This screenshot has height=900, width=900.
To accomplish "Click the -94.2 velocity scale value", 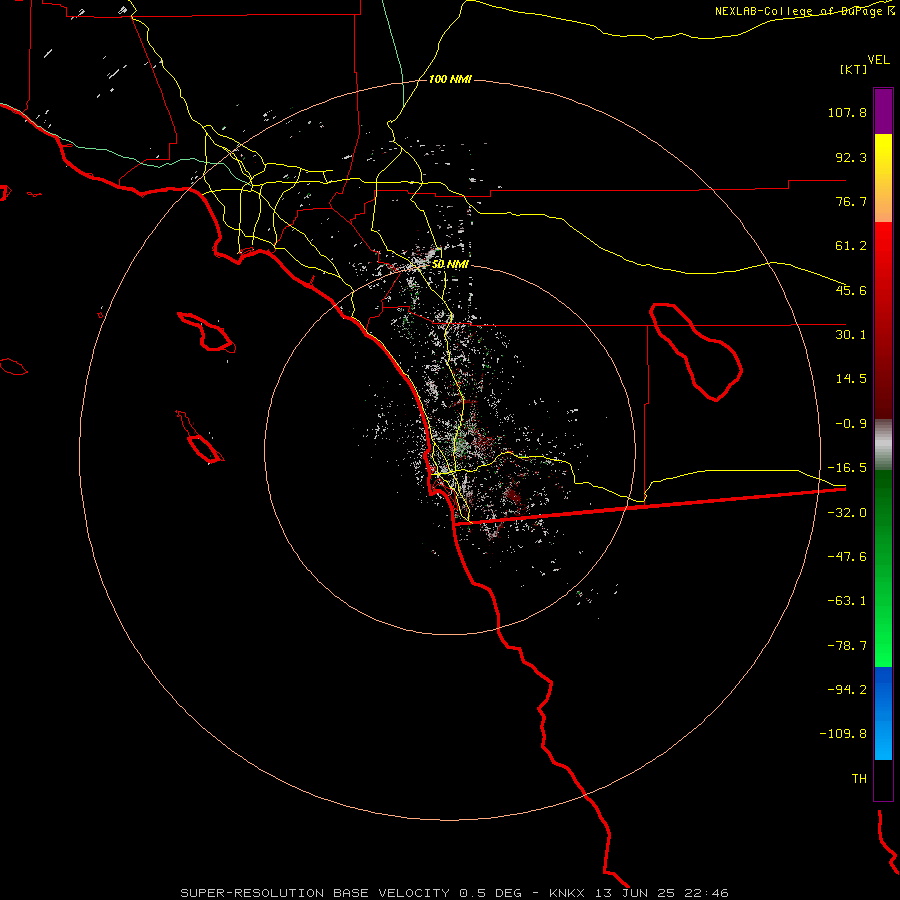I will click(847, 690).
